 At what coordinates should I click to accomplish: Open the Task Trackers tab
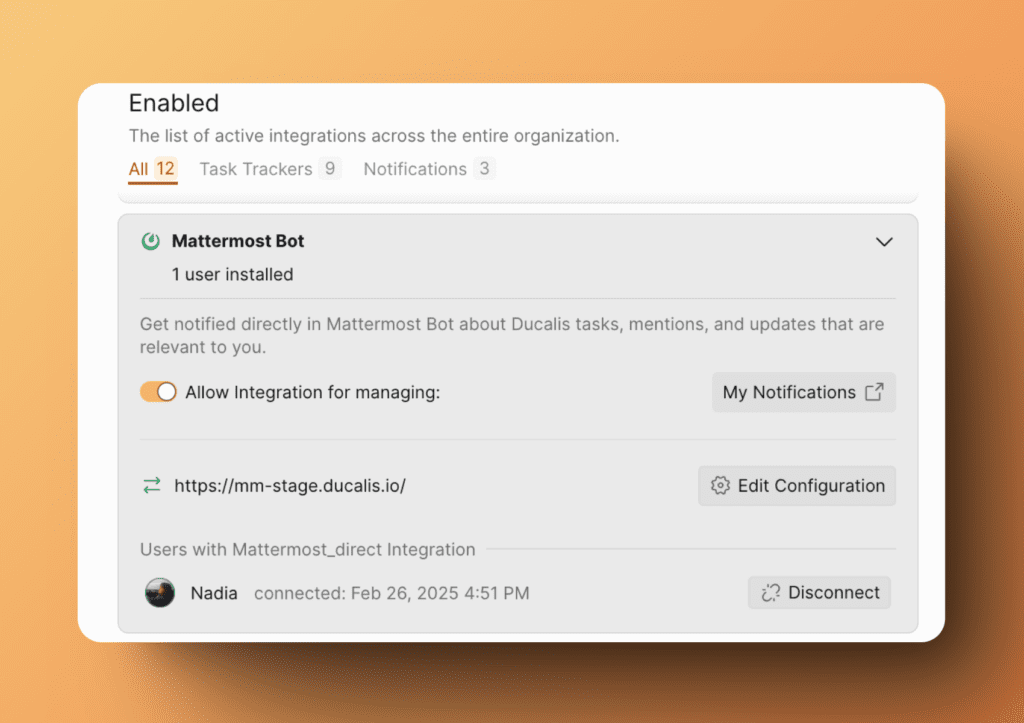pyautogui.click(x=255, y=169)
